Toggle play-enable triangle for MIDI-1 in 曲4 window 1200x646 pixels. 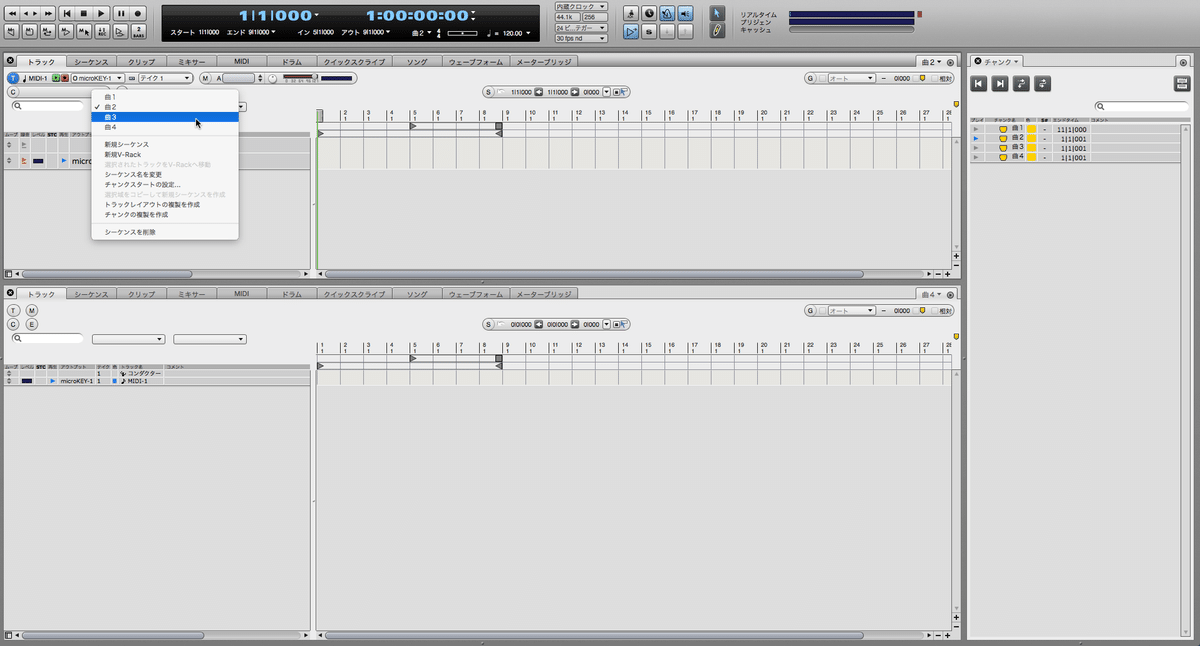tap(52, 381)
